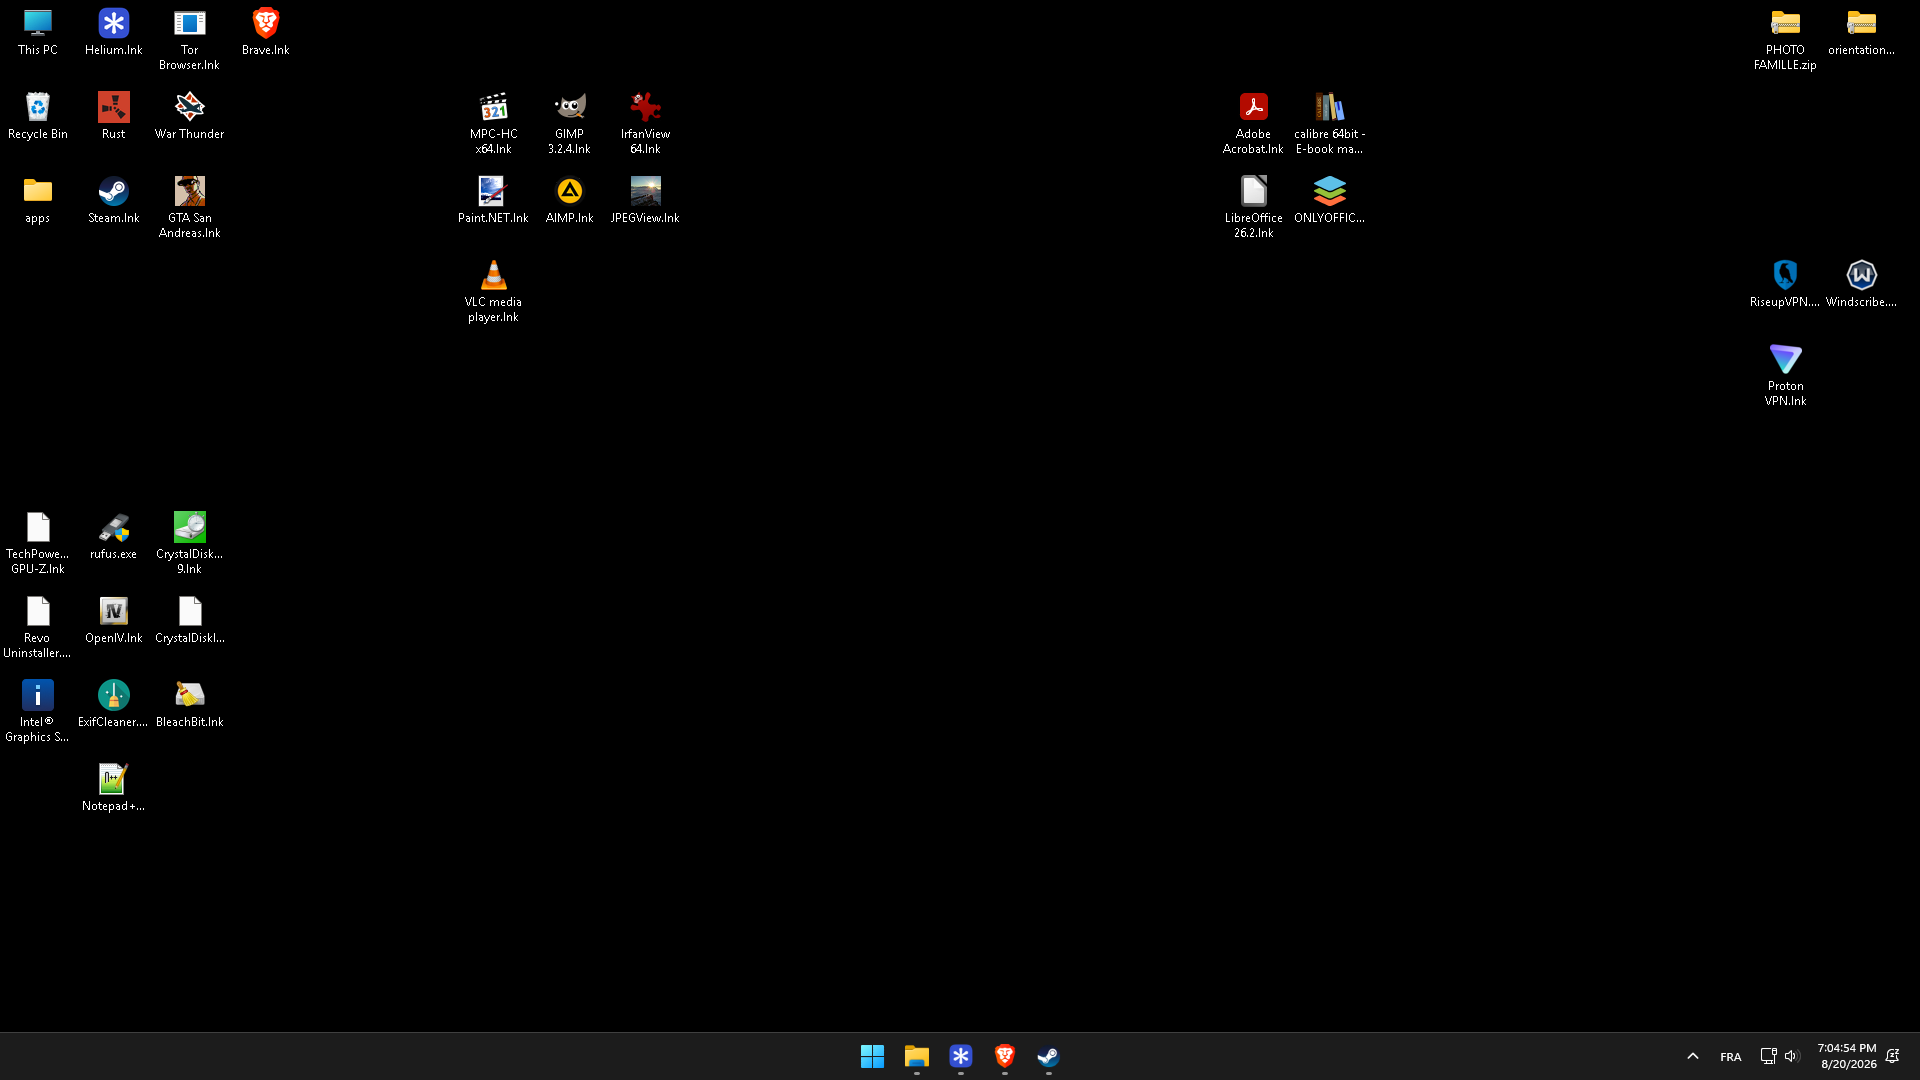Viewport: 1920px width, 1080px height.
Task: Select the rufus.exe file
Action: 113,536
